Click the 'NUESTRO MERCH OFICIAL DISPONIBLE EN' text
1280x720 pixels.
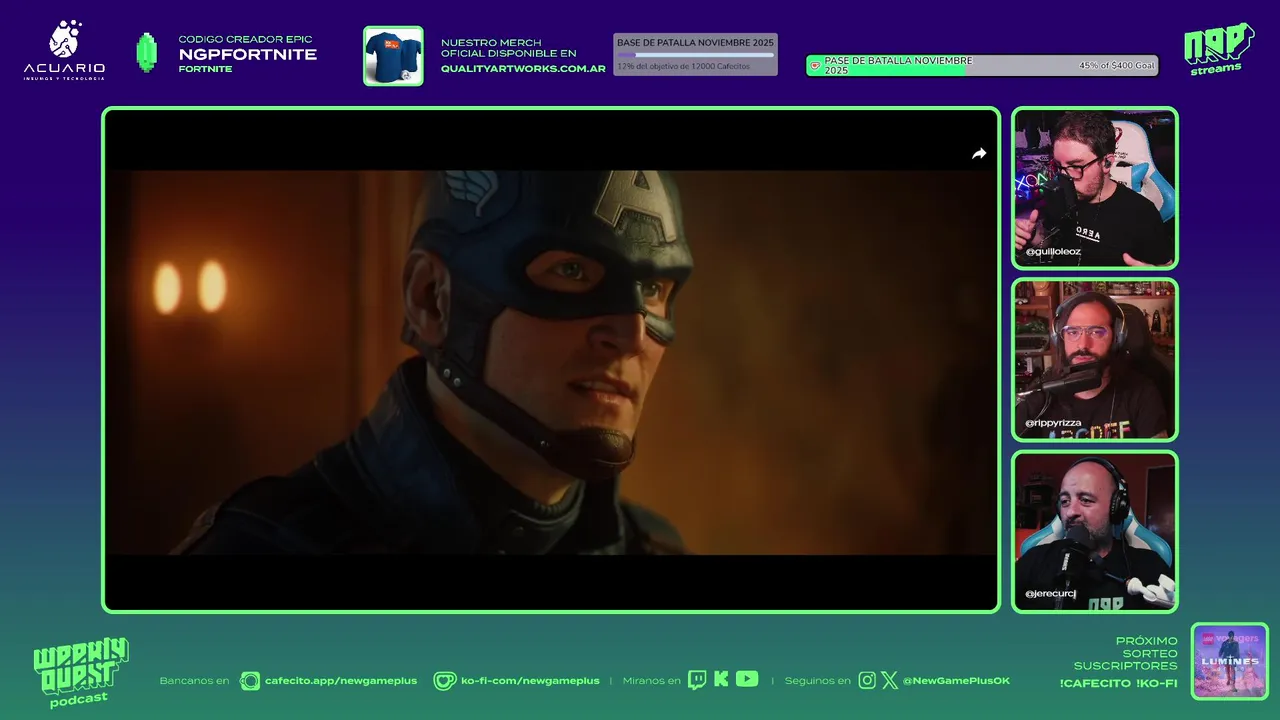coord(508,48)
